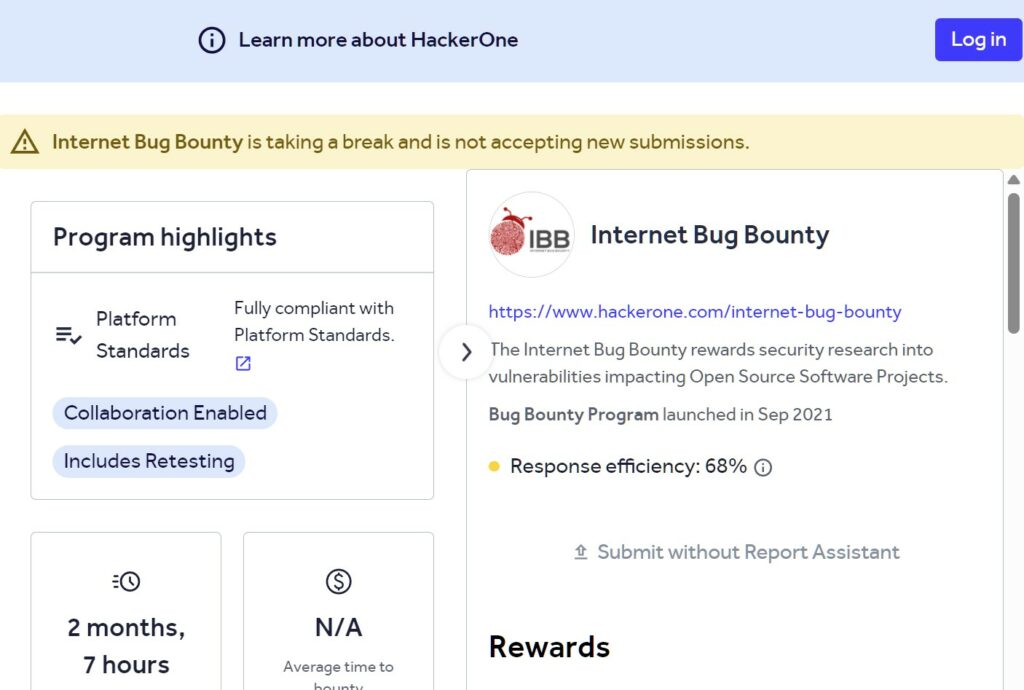Click the vertical scrollbar thumb

[x=1014, y=260]
